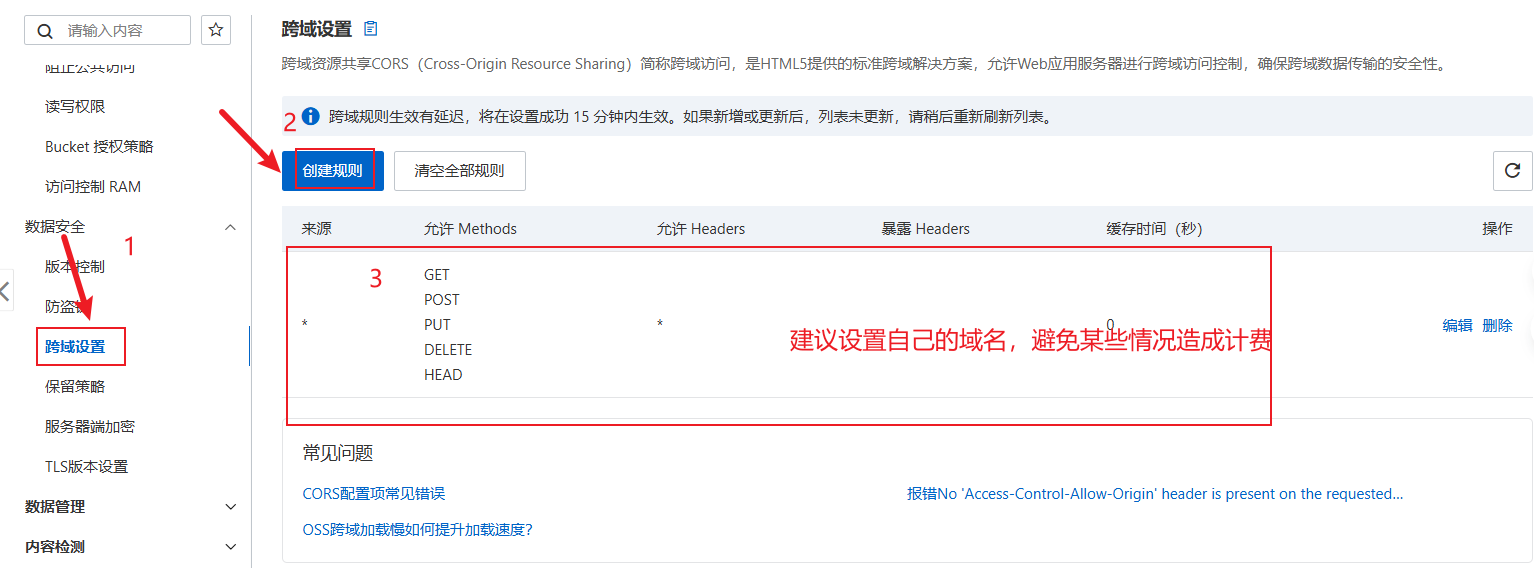Open 跨域设置 in the sidebar
Viewport: 1534px width, 568px height.
(75, 347)
